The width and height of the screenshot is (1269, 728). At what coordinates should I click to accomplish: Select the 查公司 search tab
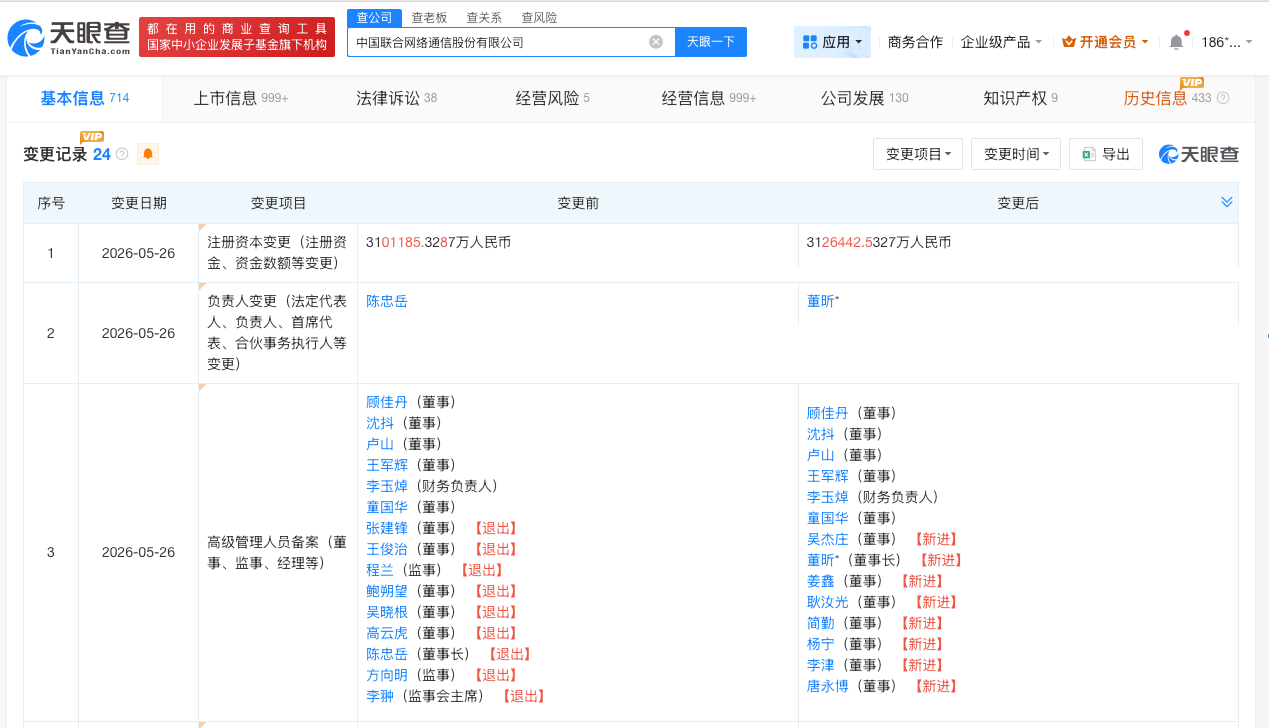click(375, 18)
